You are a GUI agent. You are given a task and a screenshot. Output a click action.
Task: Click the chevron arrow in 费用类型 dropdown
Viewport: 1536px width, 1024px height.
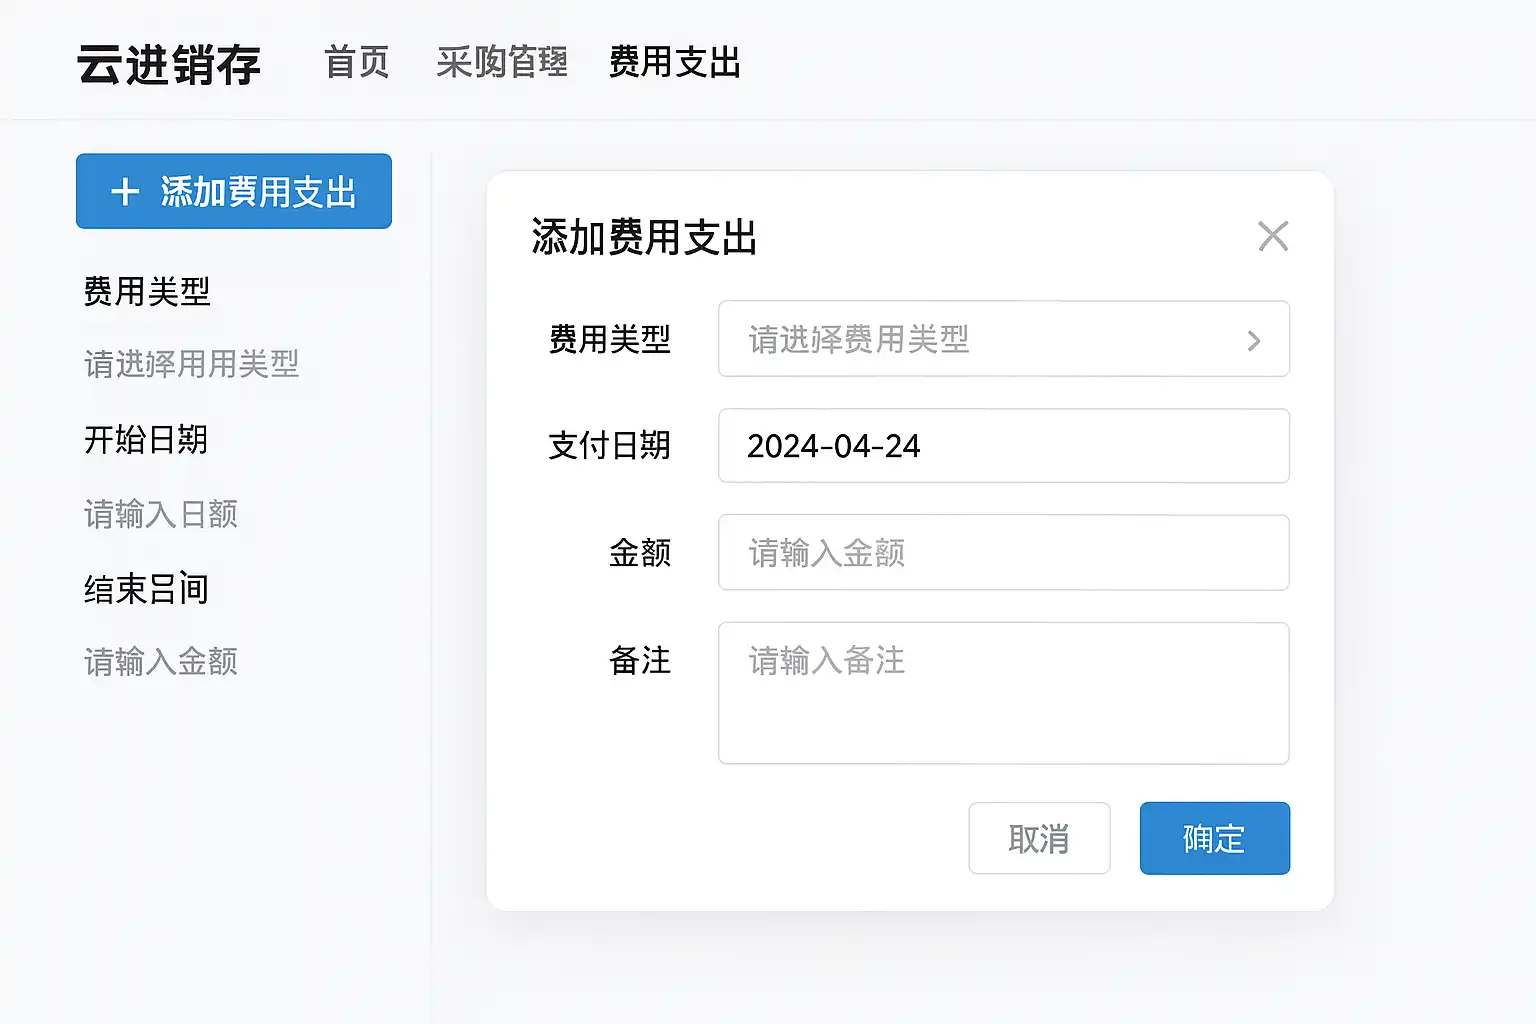point(1254,341)
